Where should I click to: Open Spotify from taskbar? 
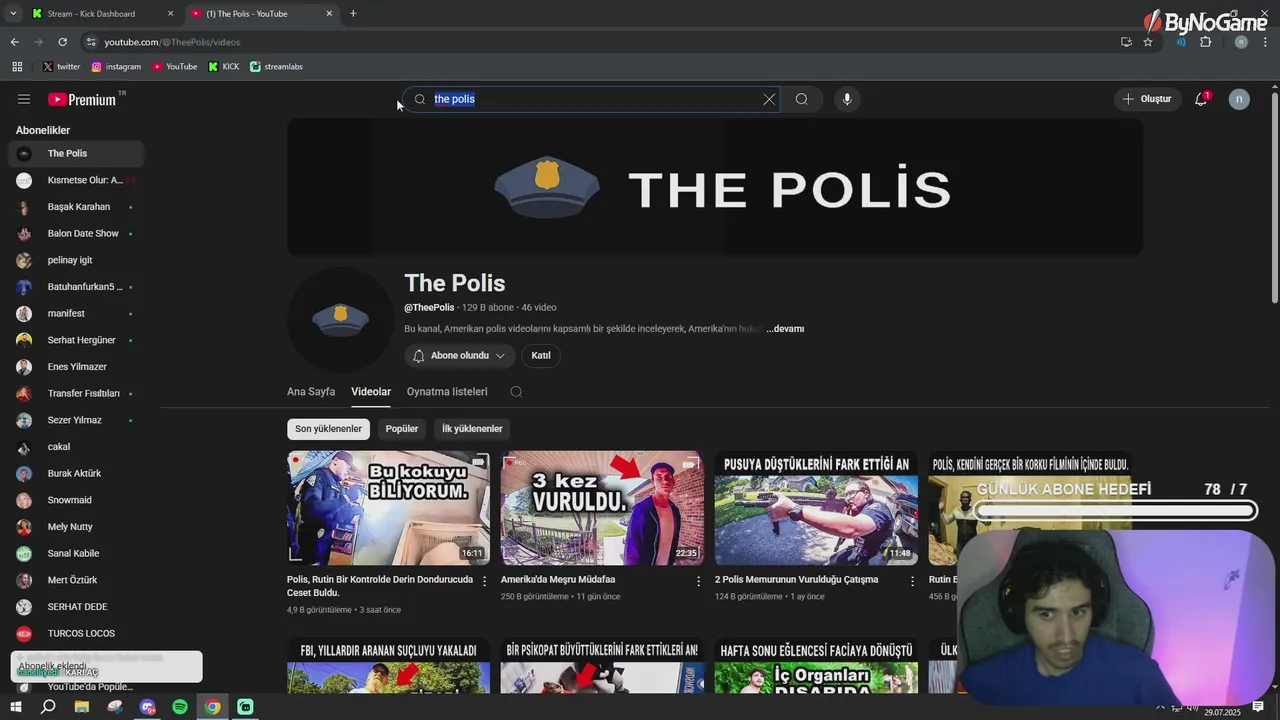[x=180, y=707]
